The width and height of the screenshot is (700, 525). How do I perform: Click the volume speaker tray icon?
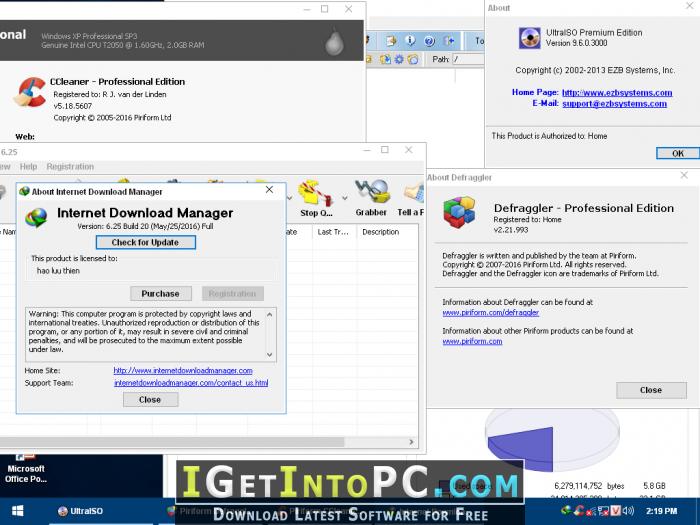tap(628, 511)
